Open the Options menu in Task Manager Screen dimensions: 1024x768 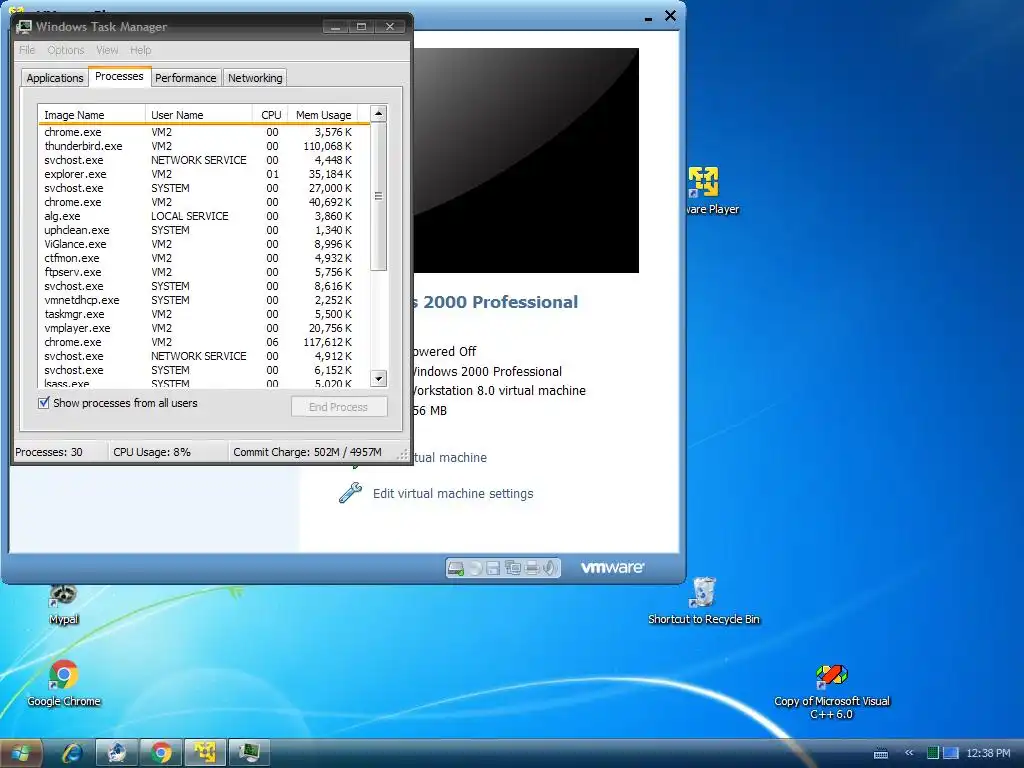(65, 50)
